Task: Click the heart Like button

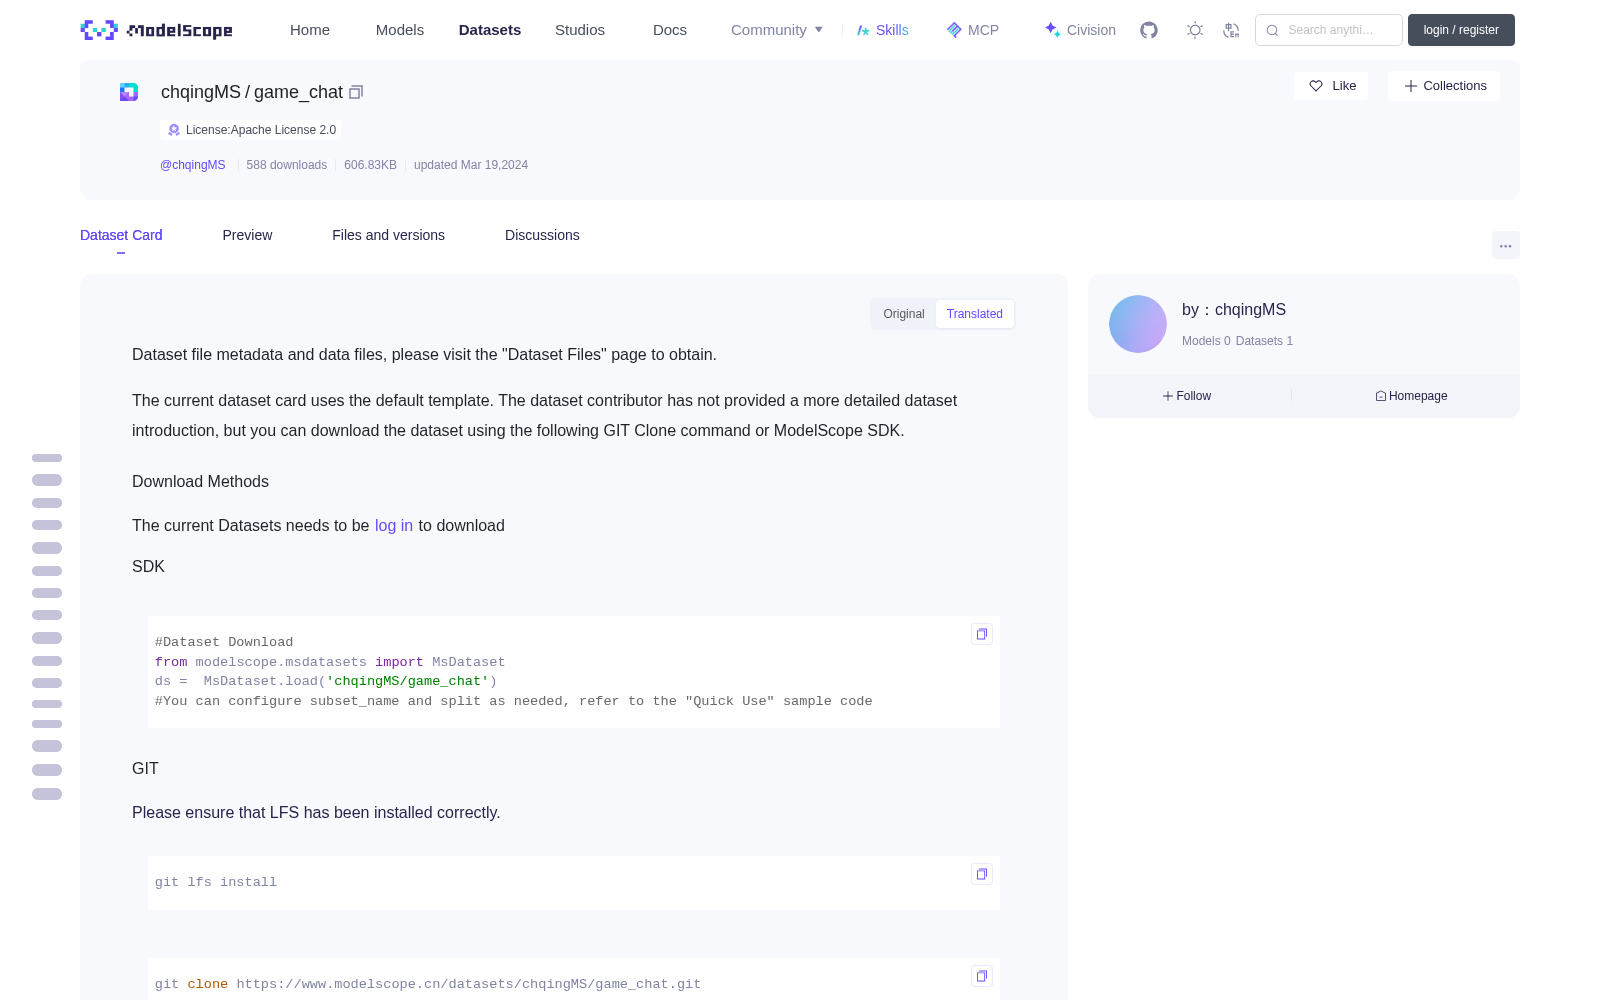Action: [1331, 86]
